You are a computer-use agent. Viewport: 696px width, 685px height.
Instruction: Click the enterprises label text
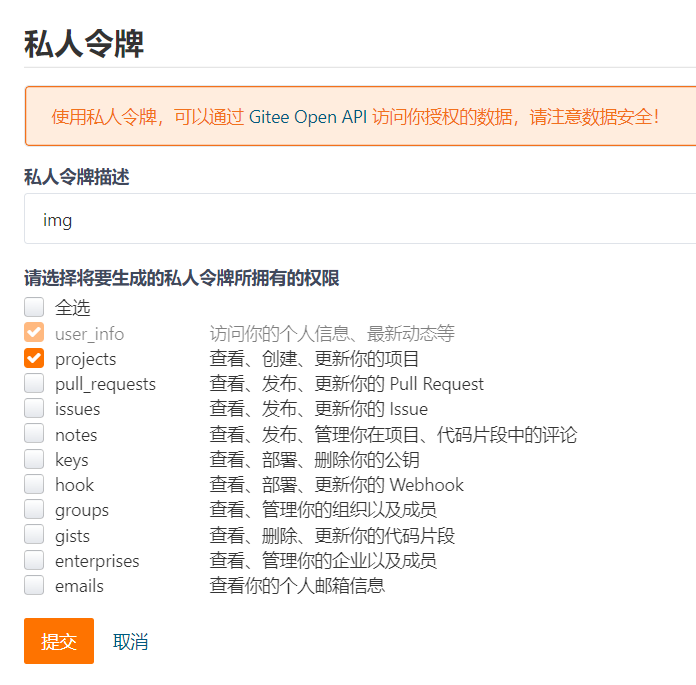[97, 561]
